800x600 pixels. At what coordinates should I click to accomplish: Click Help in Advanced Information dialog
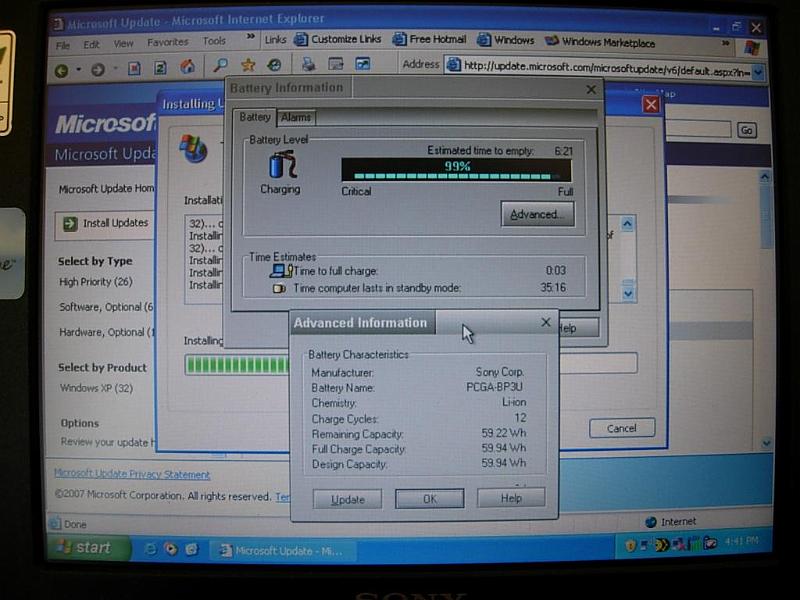511,498
